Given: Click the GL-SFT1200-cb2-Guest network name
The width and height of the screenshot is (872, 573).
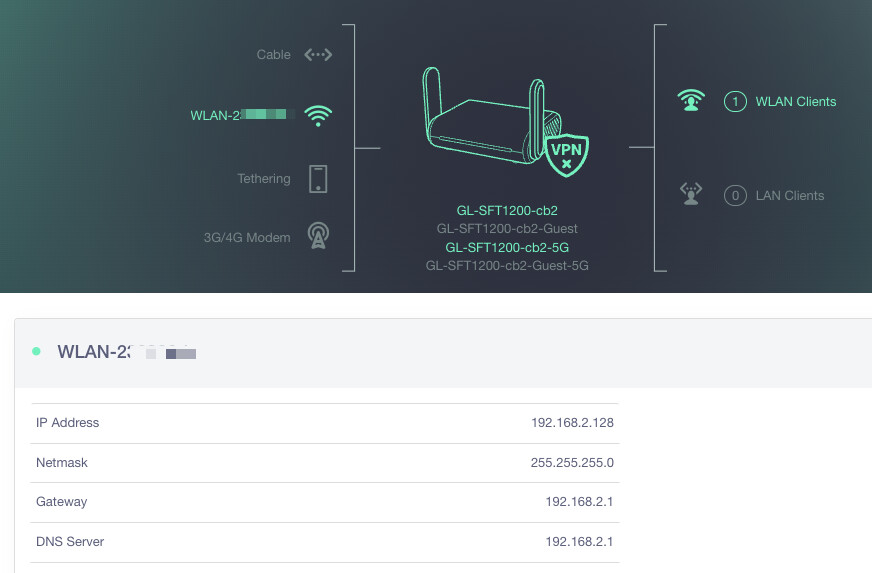Looking at the screenshot, I should point(507,229).
